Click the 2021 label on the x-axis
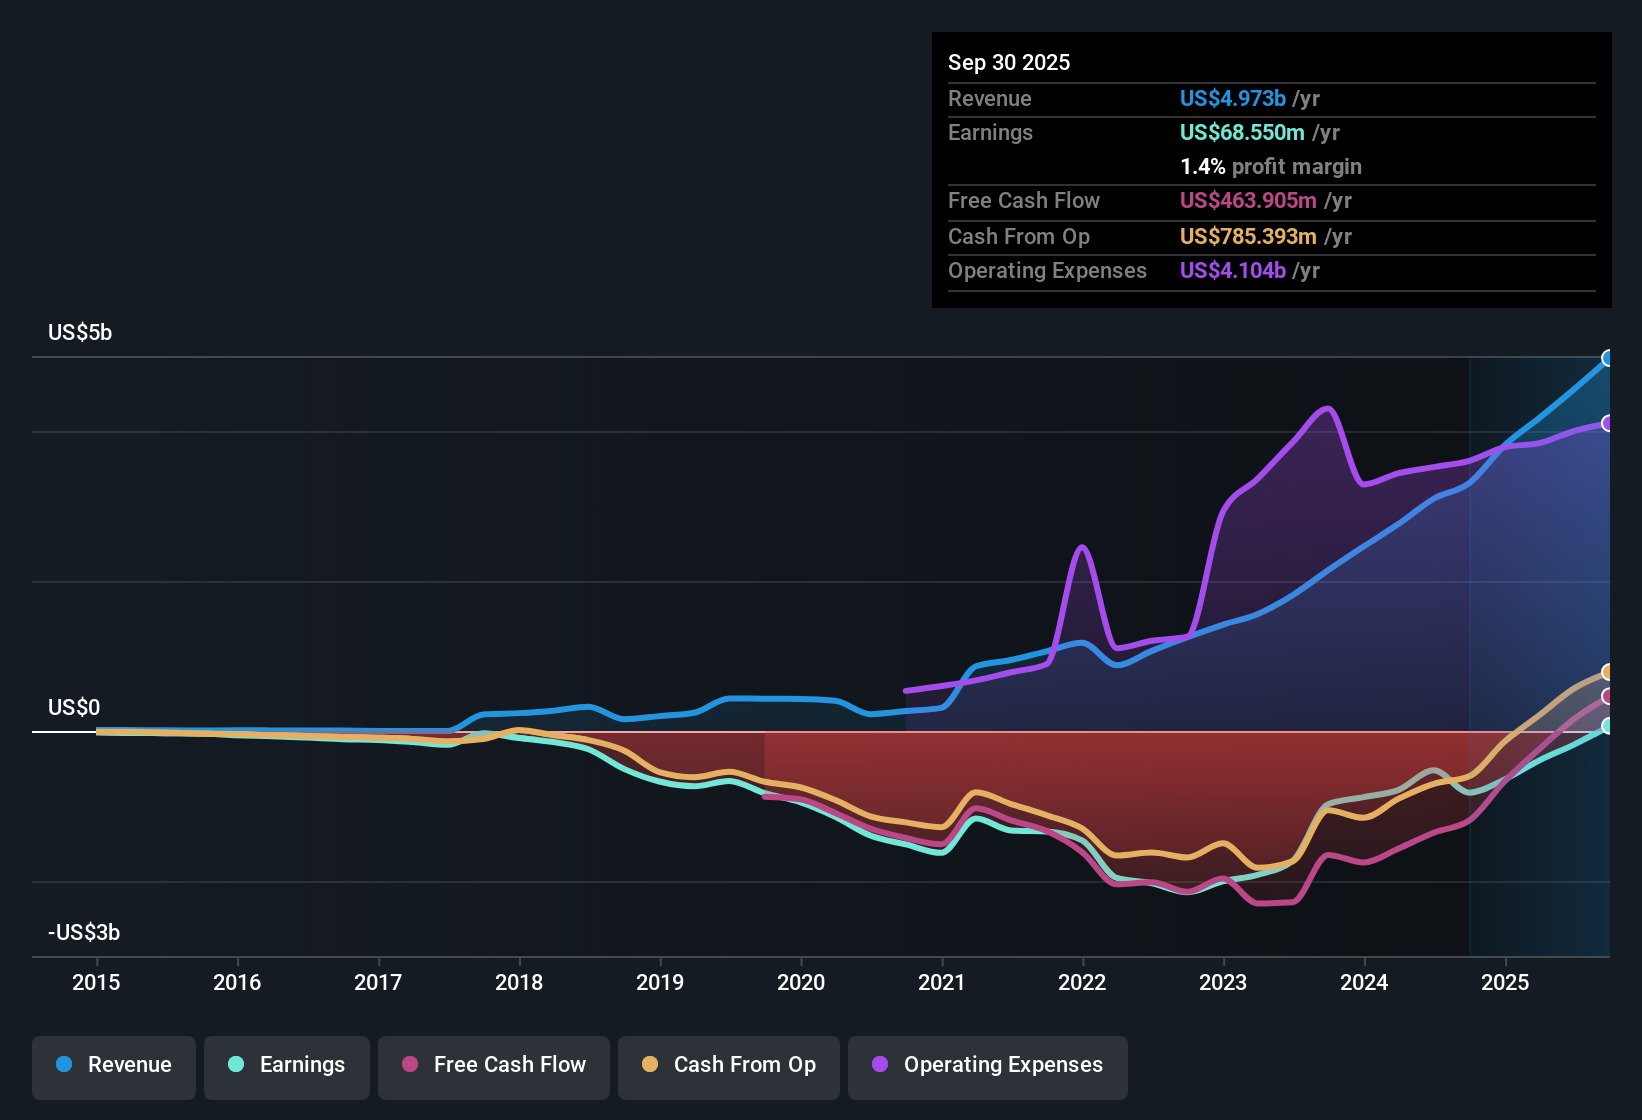Viewport: 1642px width, 1120px height. (x=941, y=983)
